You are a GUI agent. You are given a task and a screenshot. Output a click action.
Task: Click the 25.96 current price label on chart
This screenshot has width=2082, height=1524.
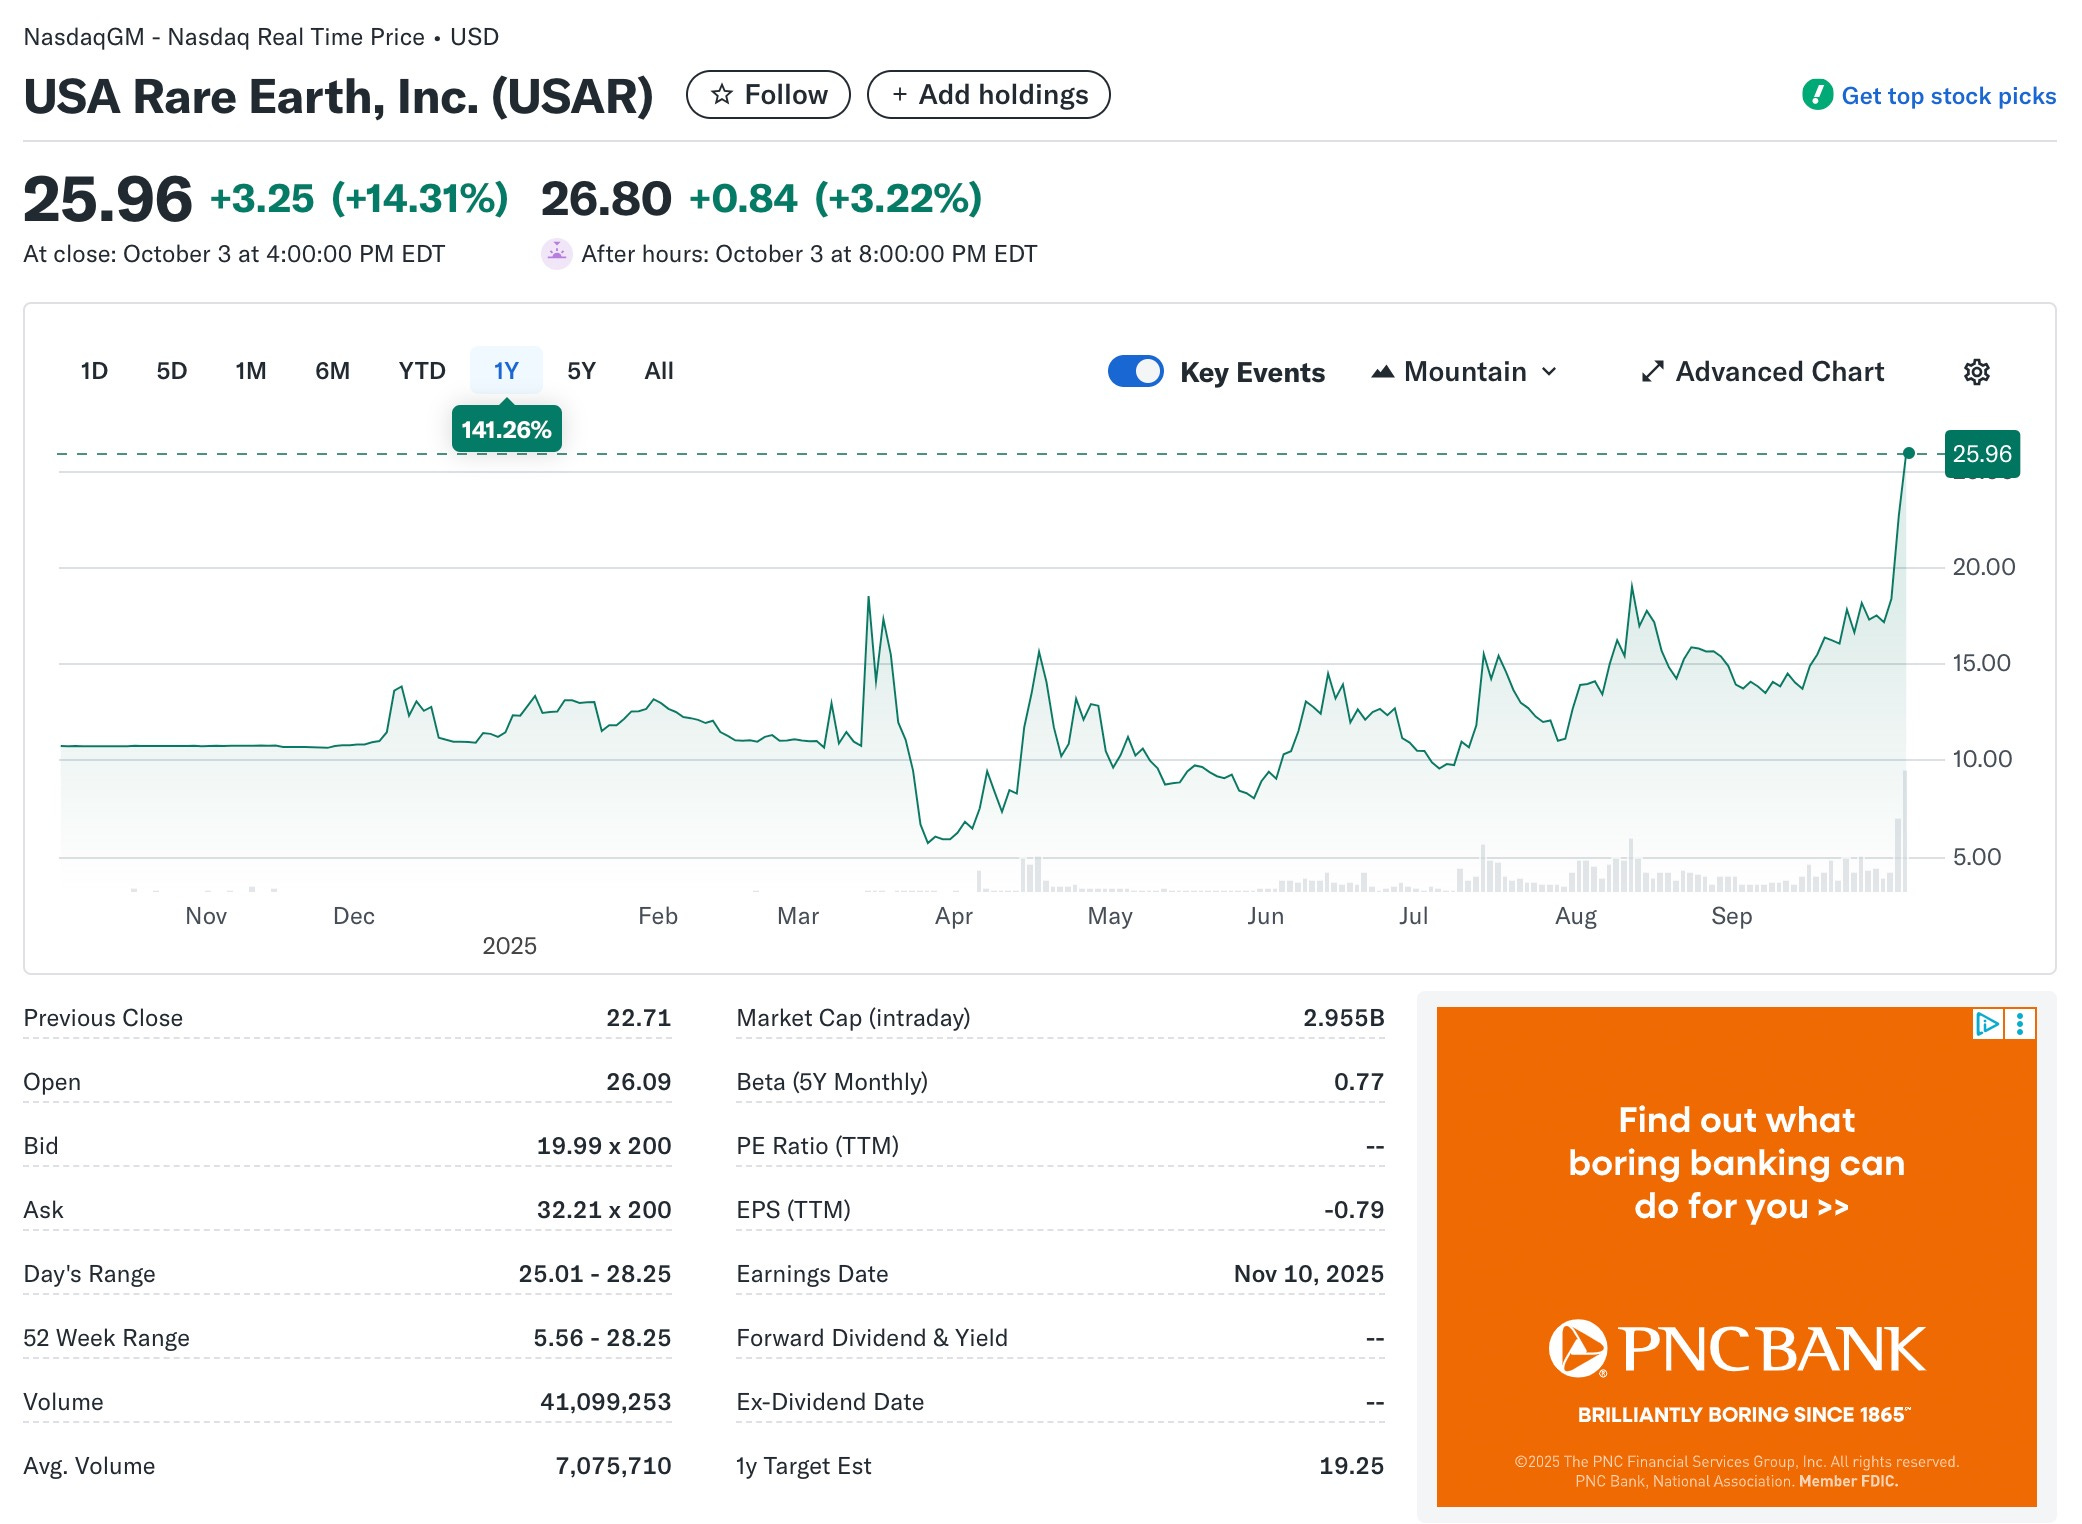click(x=1981, y=454)
